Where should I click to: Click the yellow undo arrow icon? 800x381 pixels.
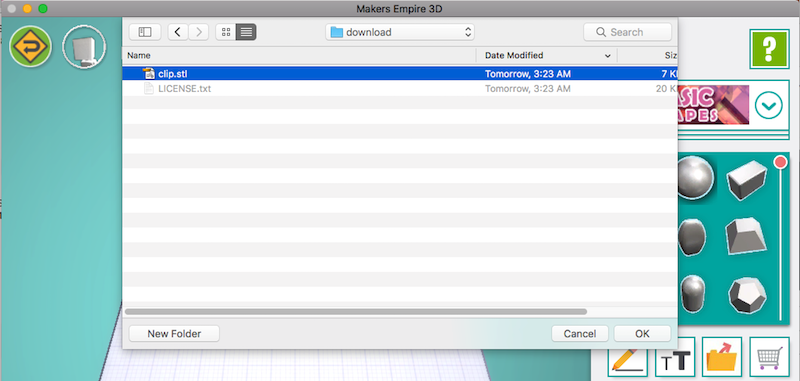pyautogui.click(x=30, y=46)
